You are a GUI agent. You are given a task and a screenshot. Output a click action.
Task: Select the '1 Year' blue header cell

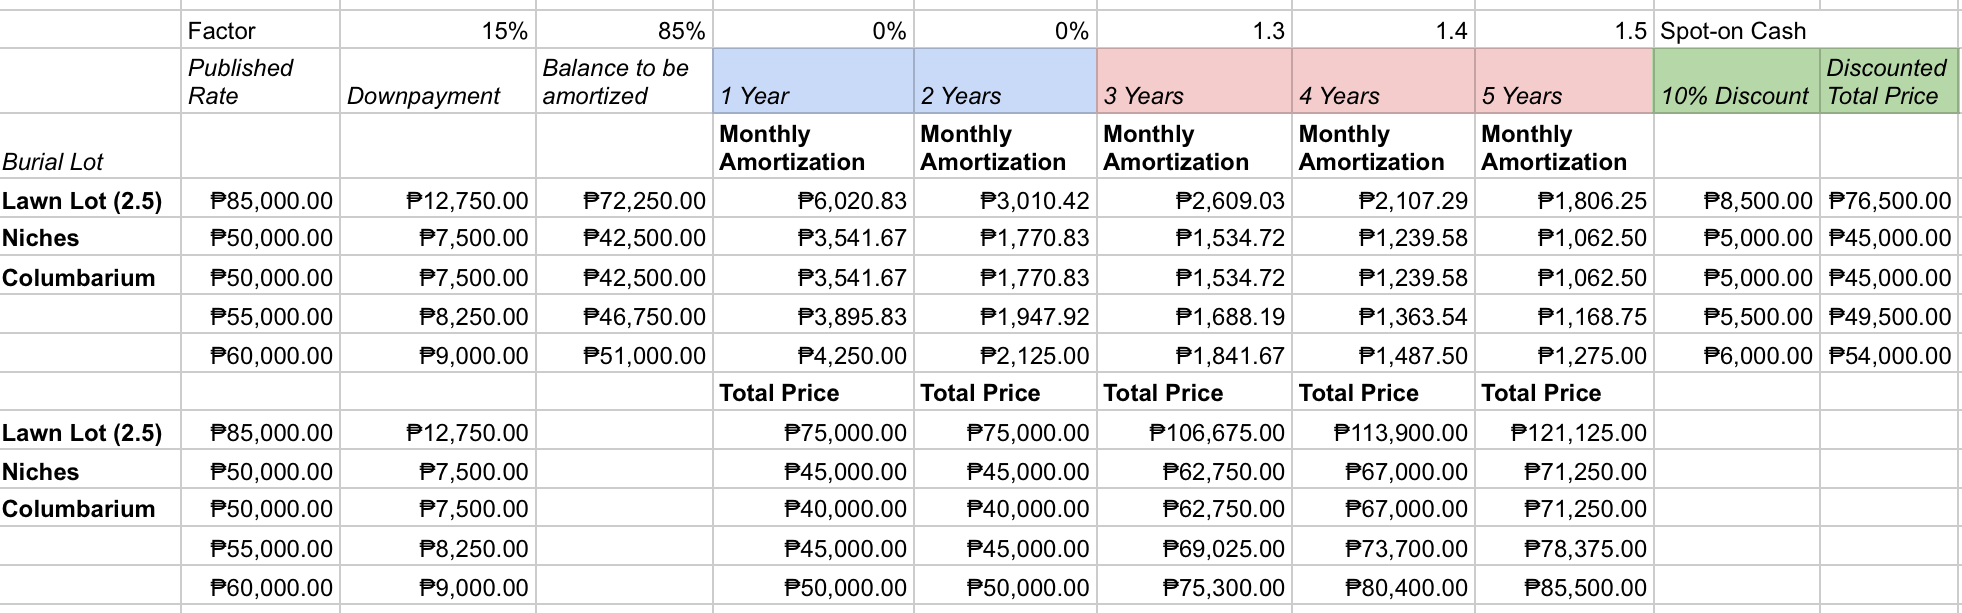coord(812,81)
